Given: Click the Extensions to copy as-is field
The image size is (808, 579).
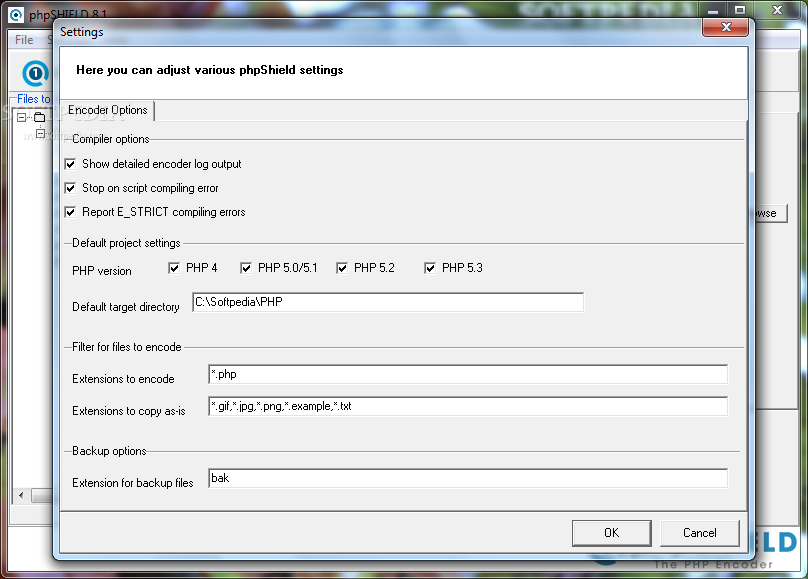Looking at the screenshot, I should (x=468, y=406).
